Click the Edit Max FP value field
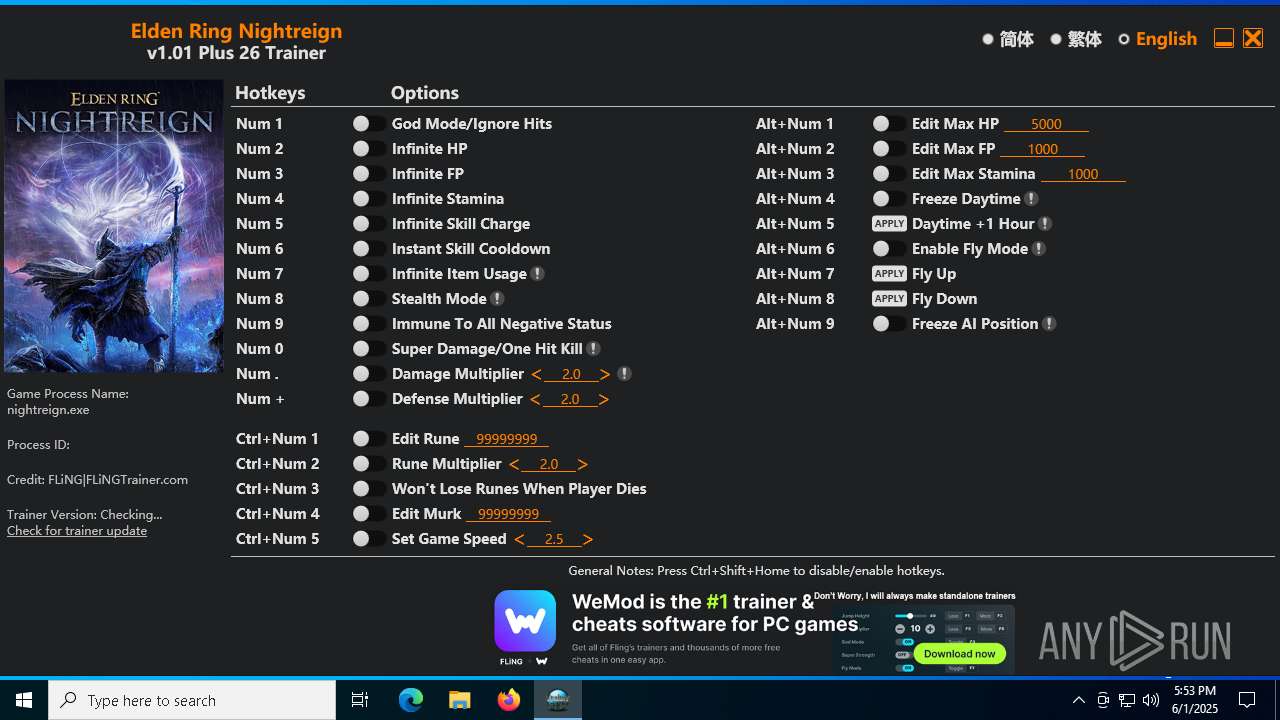 [1042, 149]
